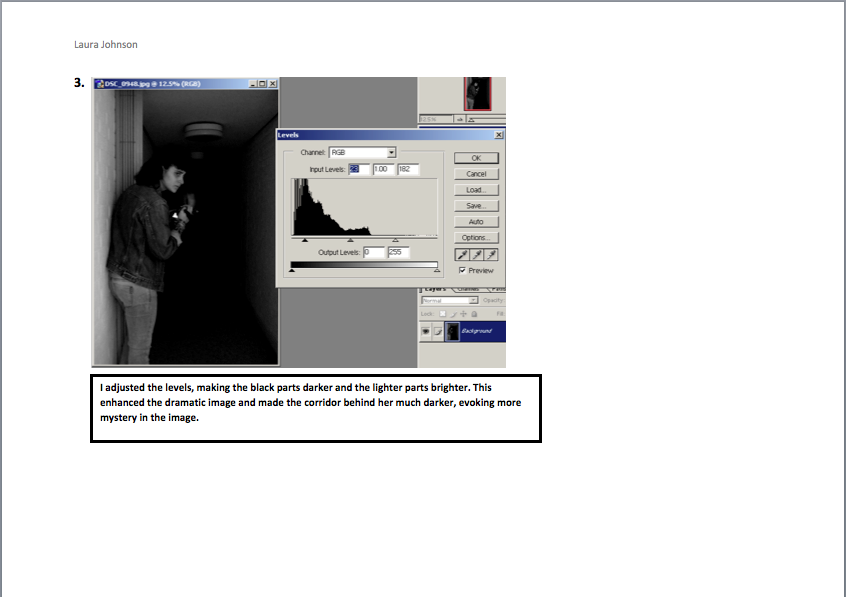Image resolution: width=846 pixels, height=597 pixels.
Task: Click the input white point slider triangle
Action: click(x=395, y=240)
